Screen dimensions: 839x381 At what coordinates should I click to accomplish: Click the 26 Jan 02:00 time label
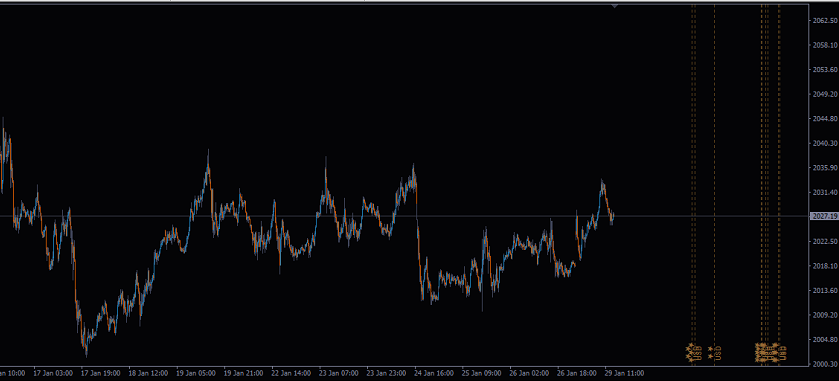pyautogui.click(x=529, y=372)
